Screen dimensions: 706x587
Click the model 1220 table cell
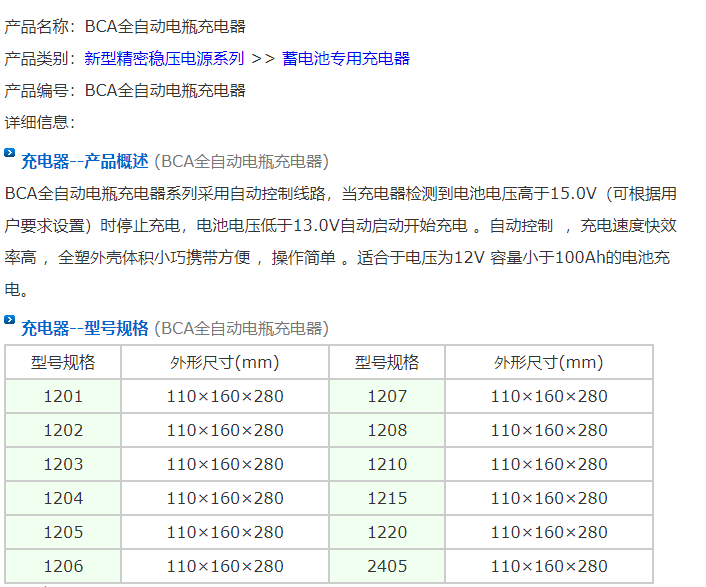387,532
